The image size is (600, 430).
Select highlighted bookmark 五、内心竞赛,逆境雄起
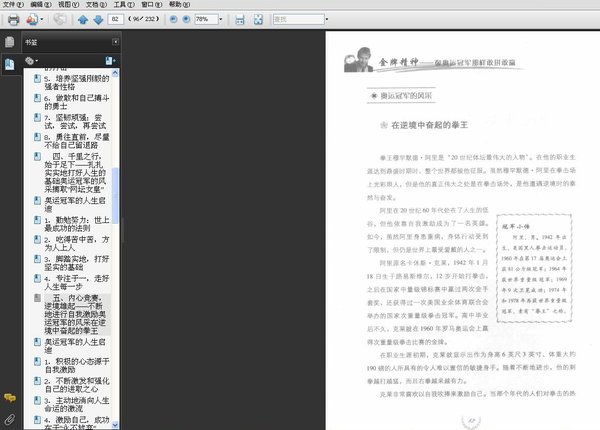77,314
